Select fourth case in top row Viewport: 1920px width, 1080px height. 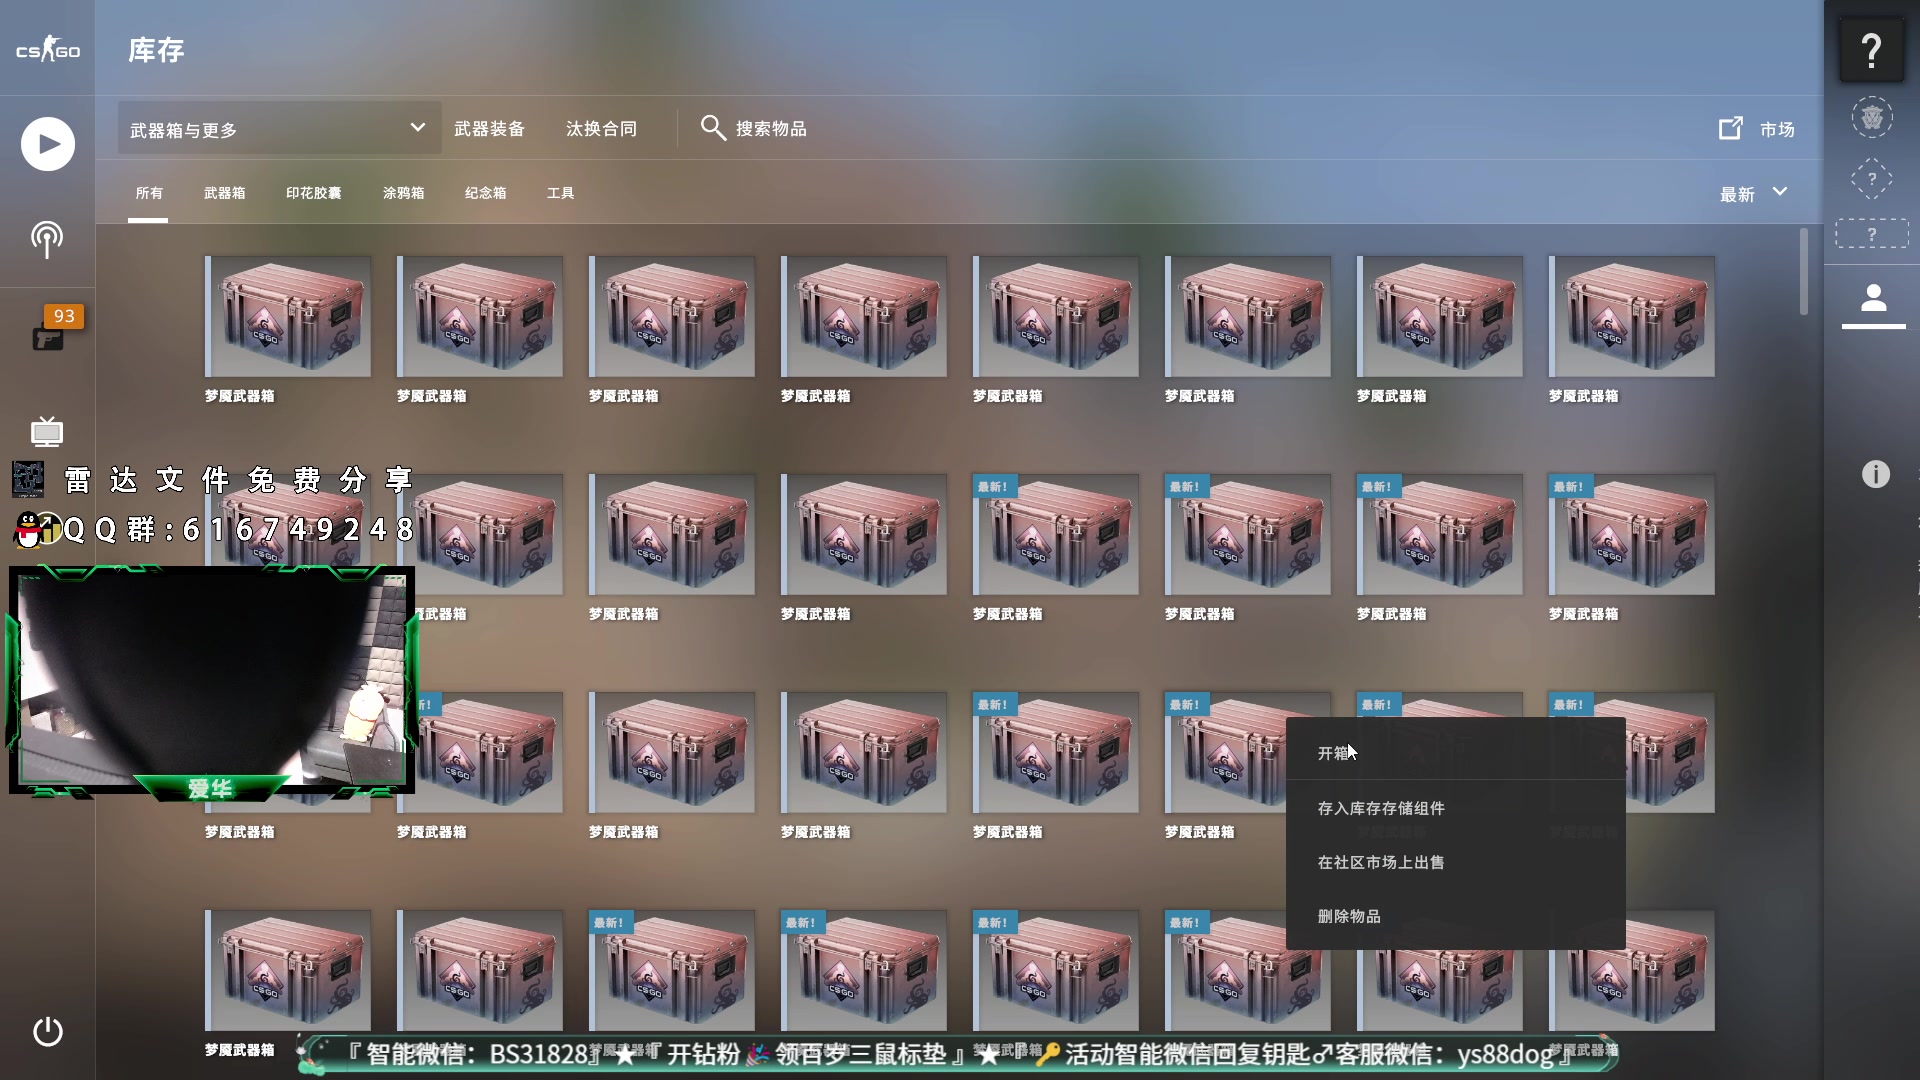(x=864, y=316)
